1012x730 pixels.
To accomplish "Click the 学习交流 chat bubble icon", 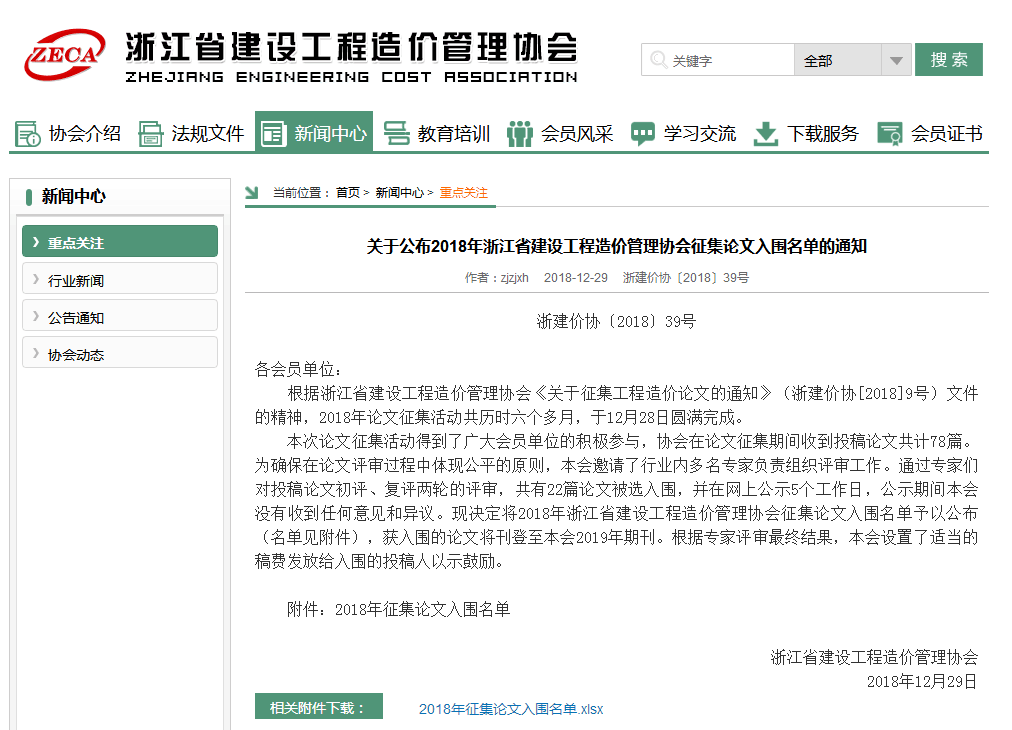I will [x=642, y=134].
